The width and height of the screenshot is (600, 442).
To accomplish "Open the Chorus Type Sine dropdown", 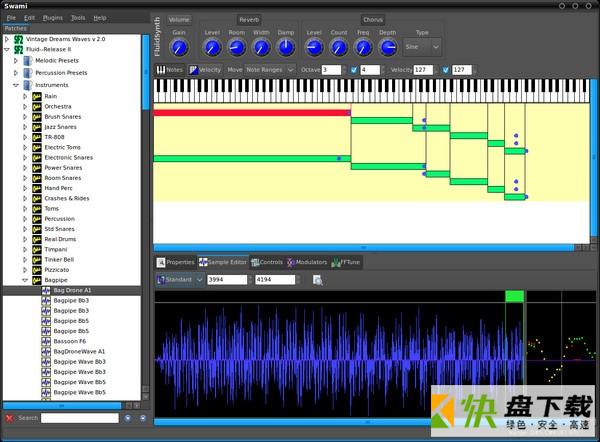I will tap(422, 47).
